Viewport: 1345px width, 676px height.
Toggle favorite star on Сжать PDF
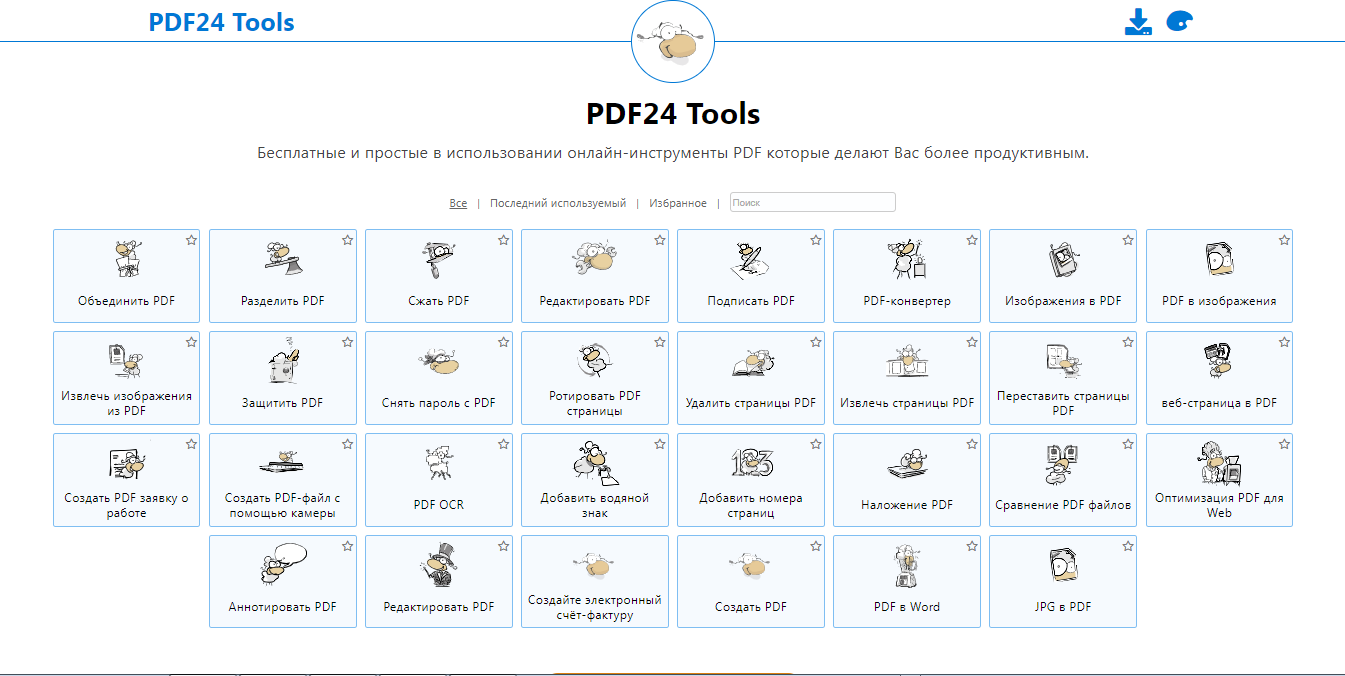click(503, 240)
